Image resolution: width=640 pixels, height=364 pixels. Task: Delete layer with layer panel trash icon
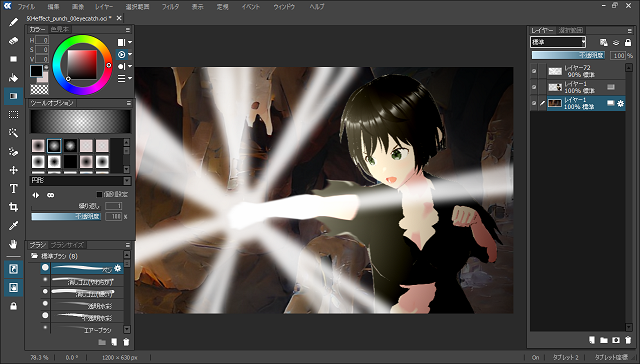coord(628,340)
